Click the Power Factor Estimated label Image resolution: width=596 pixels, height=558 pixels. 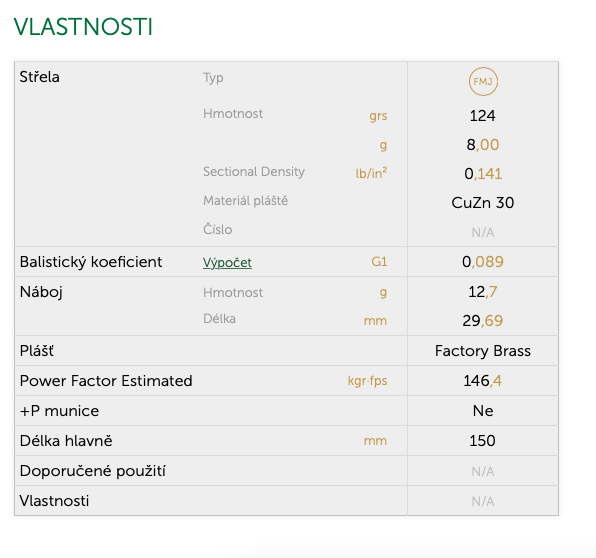coord(106,381)
